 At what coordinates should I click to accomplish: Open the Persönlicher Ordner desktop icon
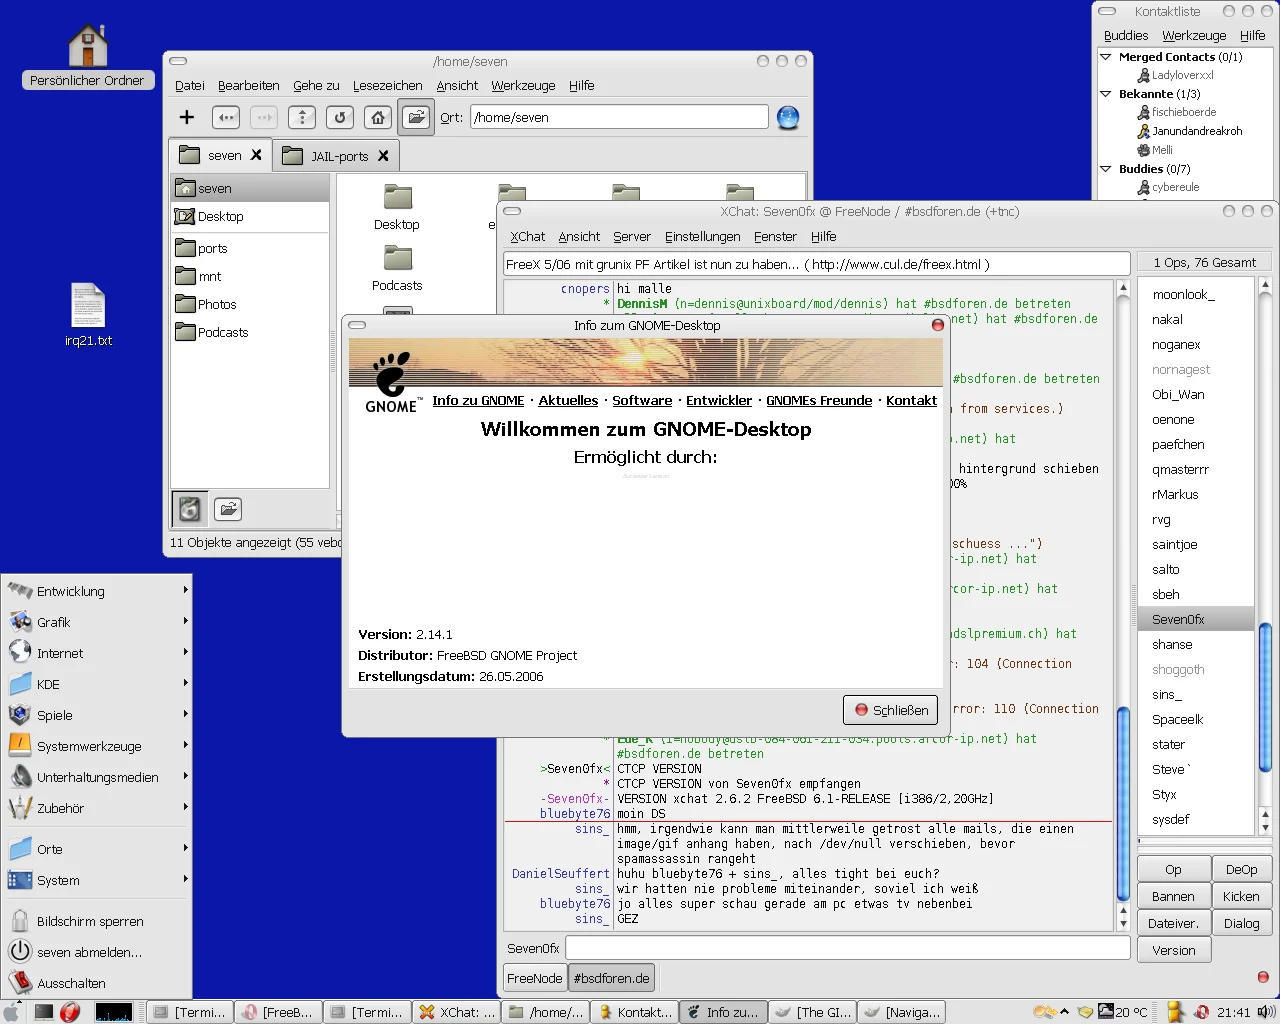[87, 55]
